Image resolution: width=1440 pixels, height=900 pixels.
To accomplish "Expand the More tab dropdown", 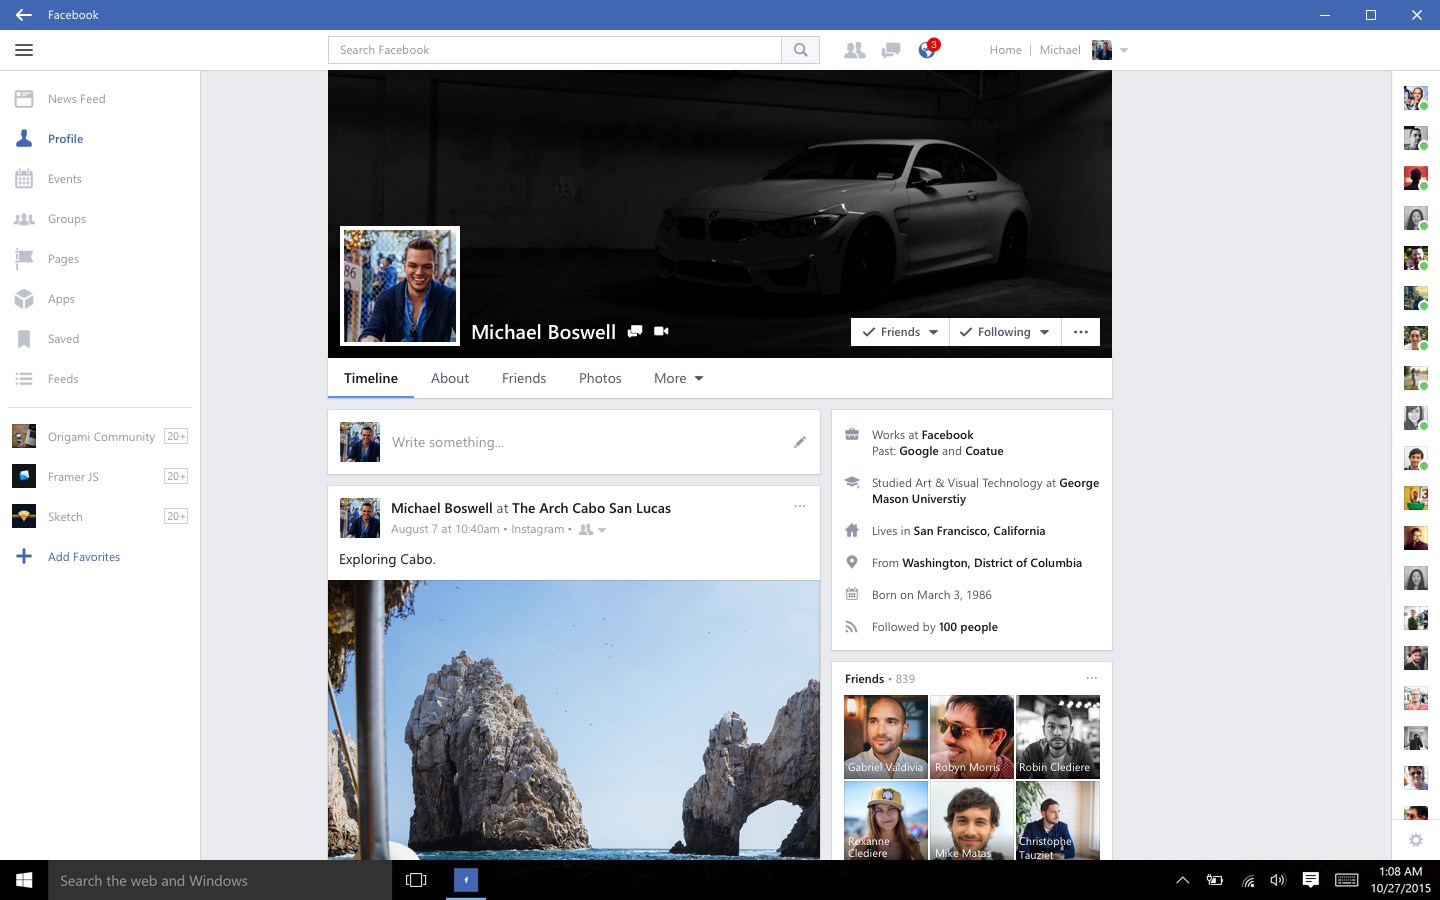I will pos(678,378).
